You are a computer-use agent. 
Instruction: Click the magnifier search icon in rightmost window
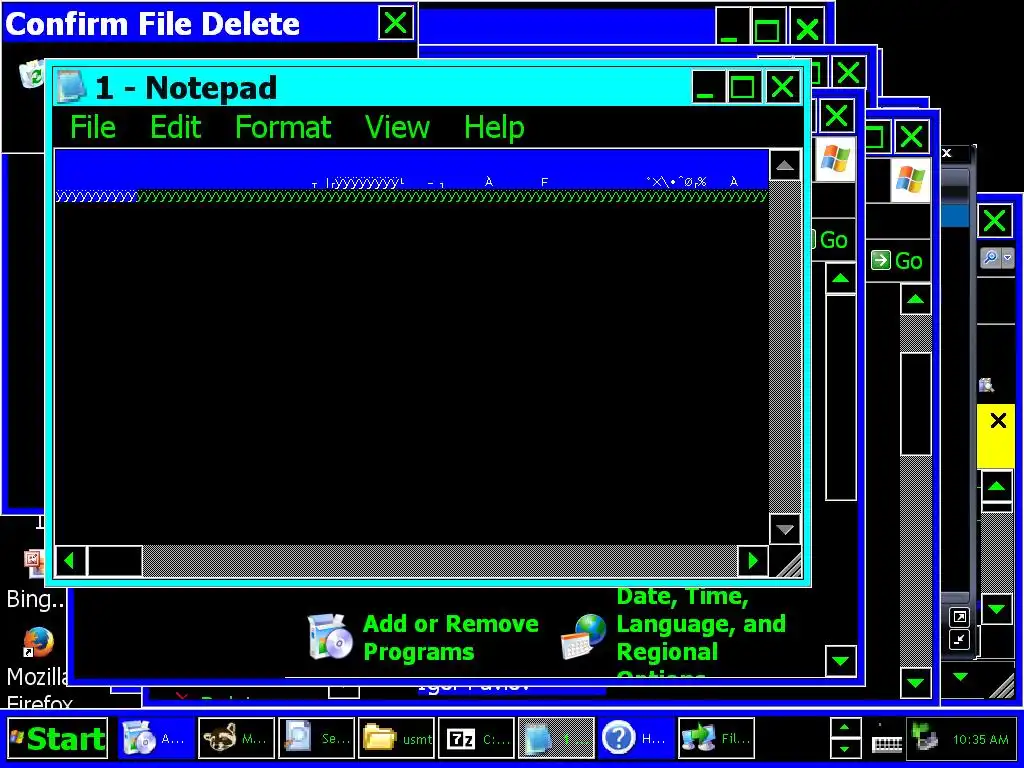pos(990,258)
